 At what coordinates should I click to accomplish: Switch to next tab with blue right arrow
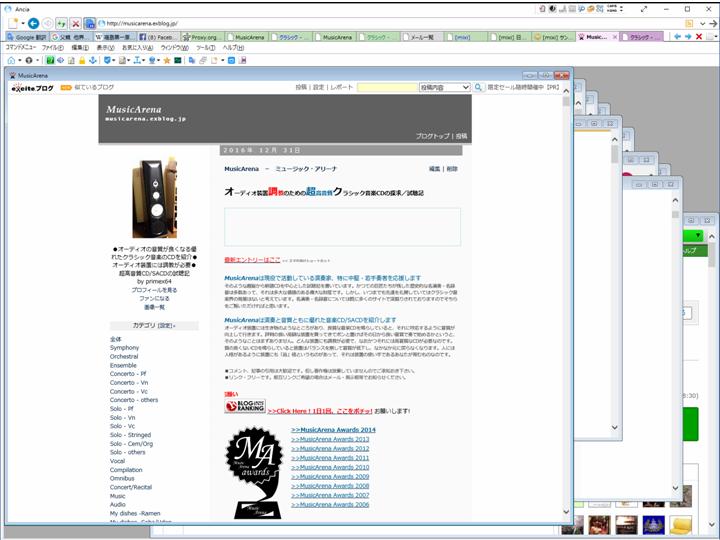pos(688,37)
